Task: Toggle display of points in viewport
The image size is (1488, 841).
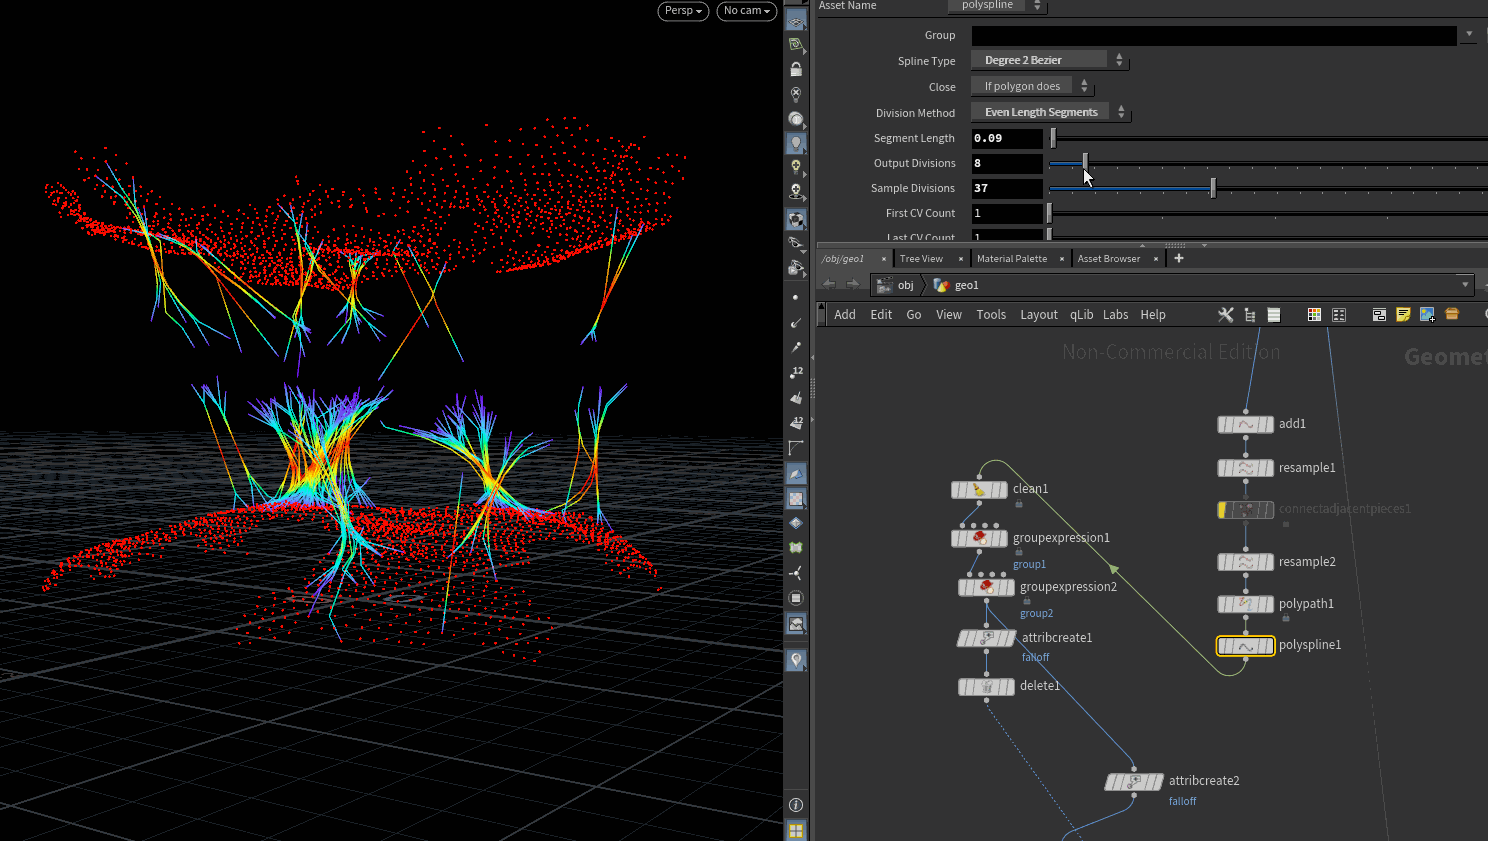Action: (x=796, y=297)
